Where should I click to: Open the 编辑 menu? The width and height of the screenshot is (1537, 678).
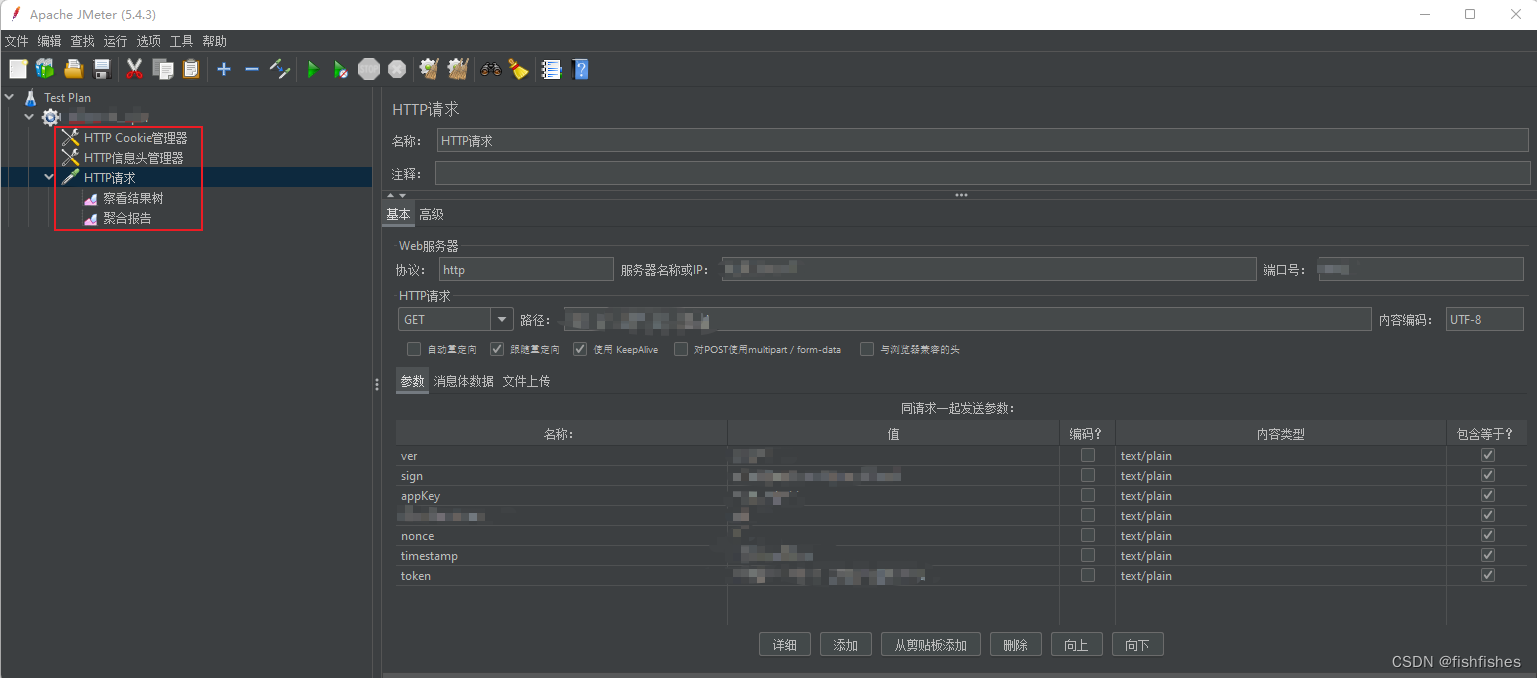[x=50, y=41]
